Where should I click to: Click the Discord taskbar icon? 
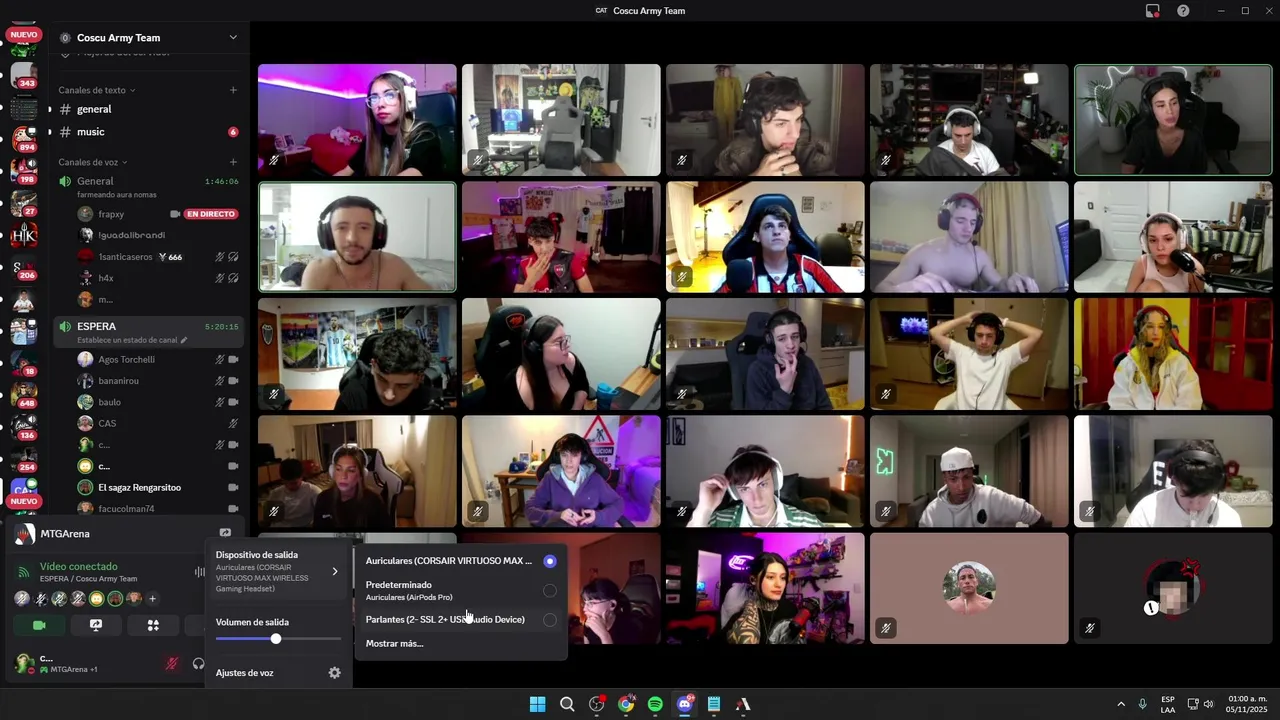pyautogui.click(x=685, y=704)
